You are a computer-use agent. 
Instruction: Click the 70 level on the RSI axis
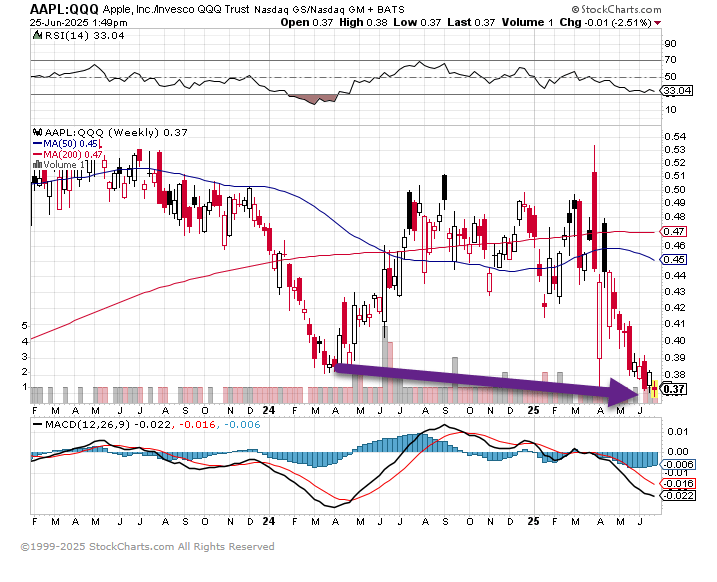tap(670, 59)
